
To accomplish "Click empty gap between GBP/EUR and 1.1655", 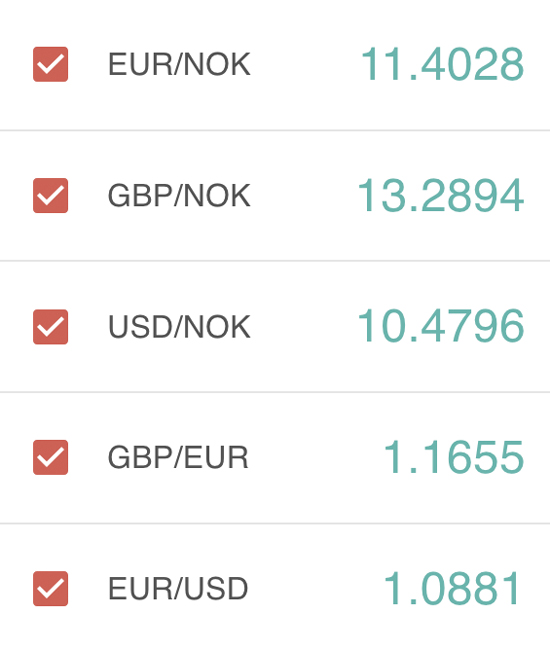I will coord(316,458).
